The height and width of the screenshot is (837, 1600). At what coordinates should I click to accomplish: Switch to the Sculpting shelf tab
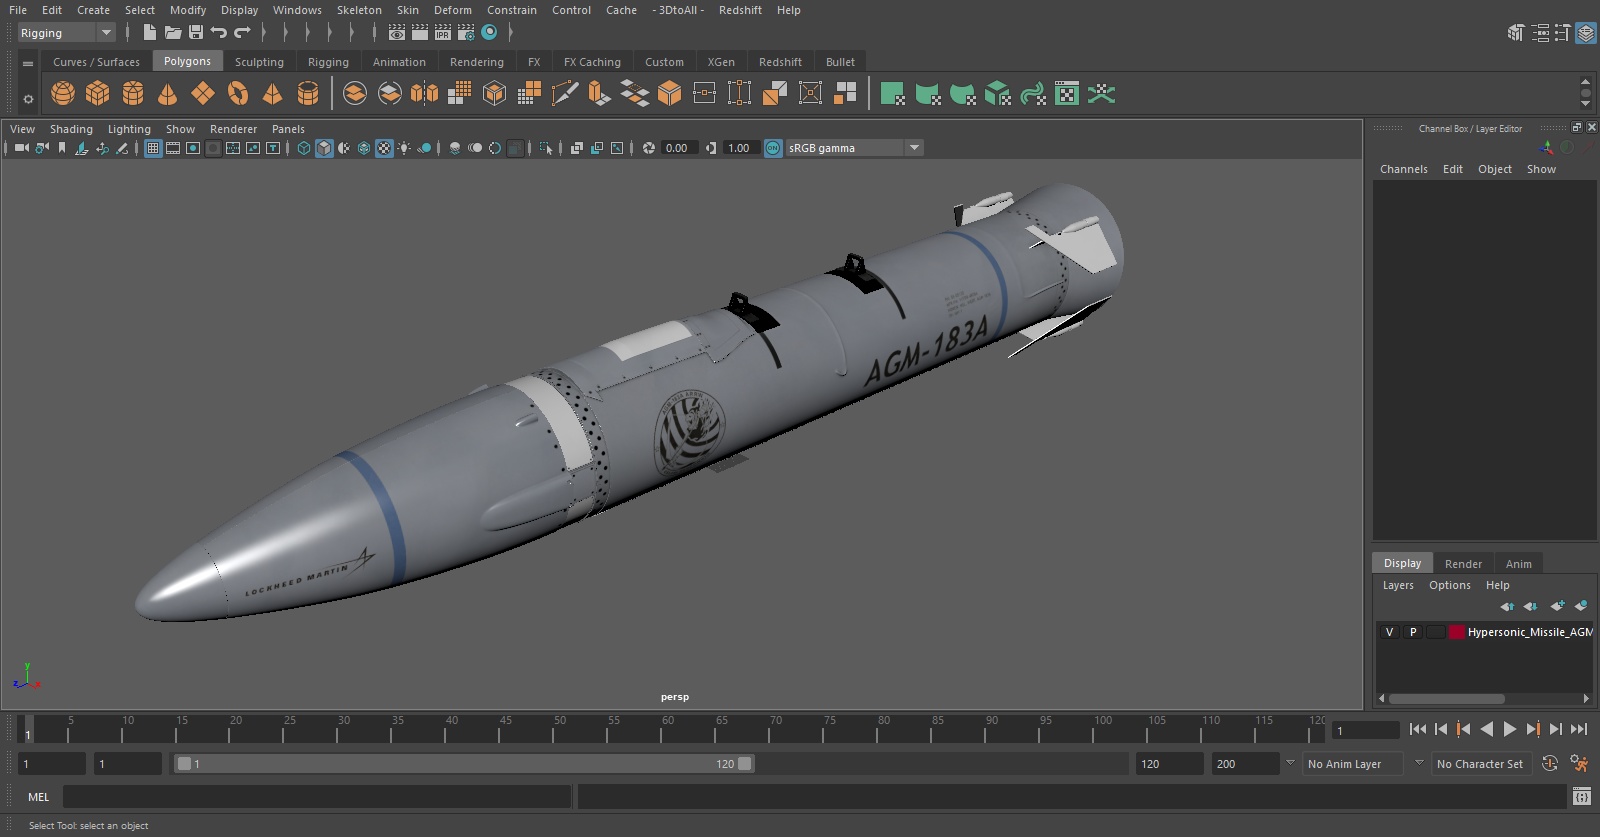click(259, 62)
